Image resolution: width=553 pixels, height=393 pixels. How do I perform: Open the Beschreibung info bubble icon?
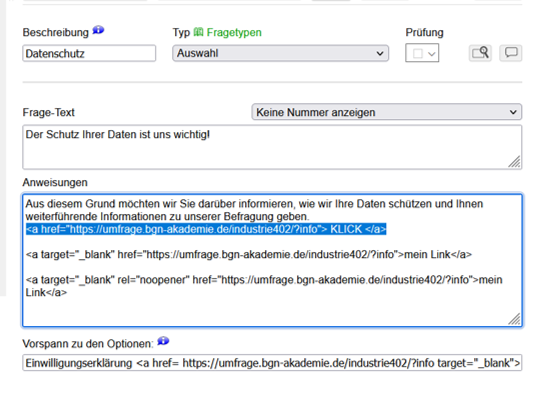(x=98, y=30)
